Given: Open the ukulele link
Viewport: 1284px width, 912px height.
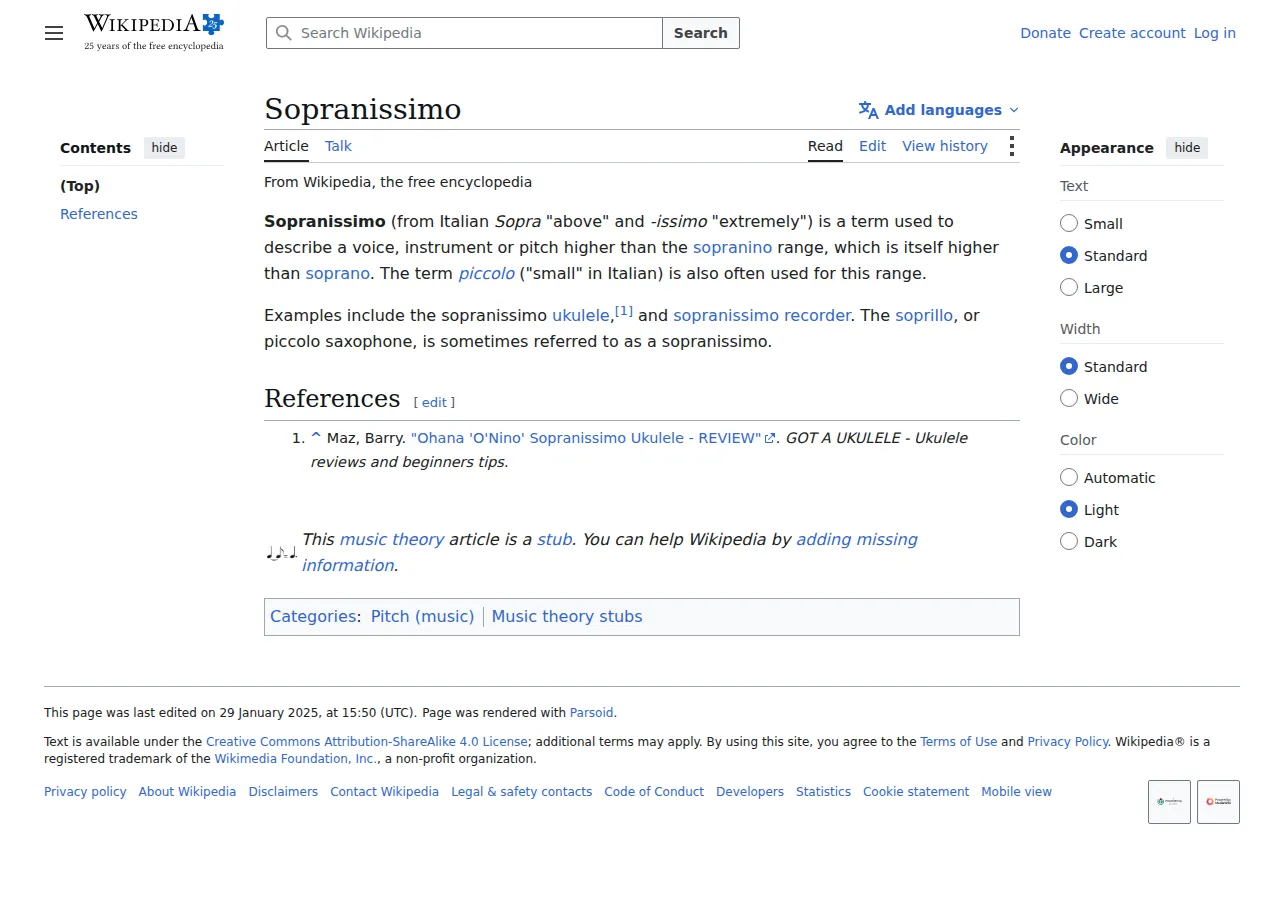Looking at the screenshot, I should tap(581, 315).
